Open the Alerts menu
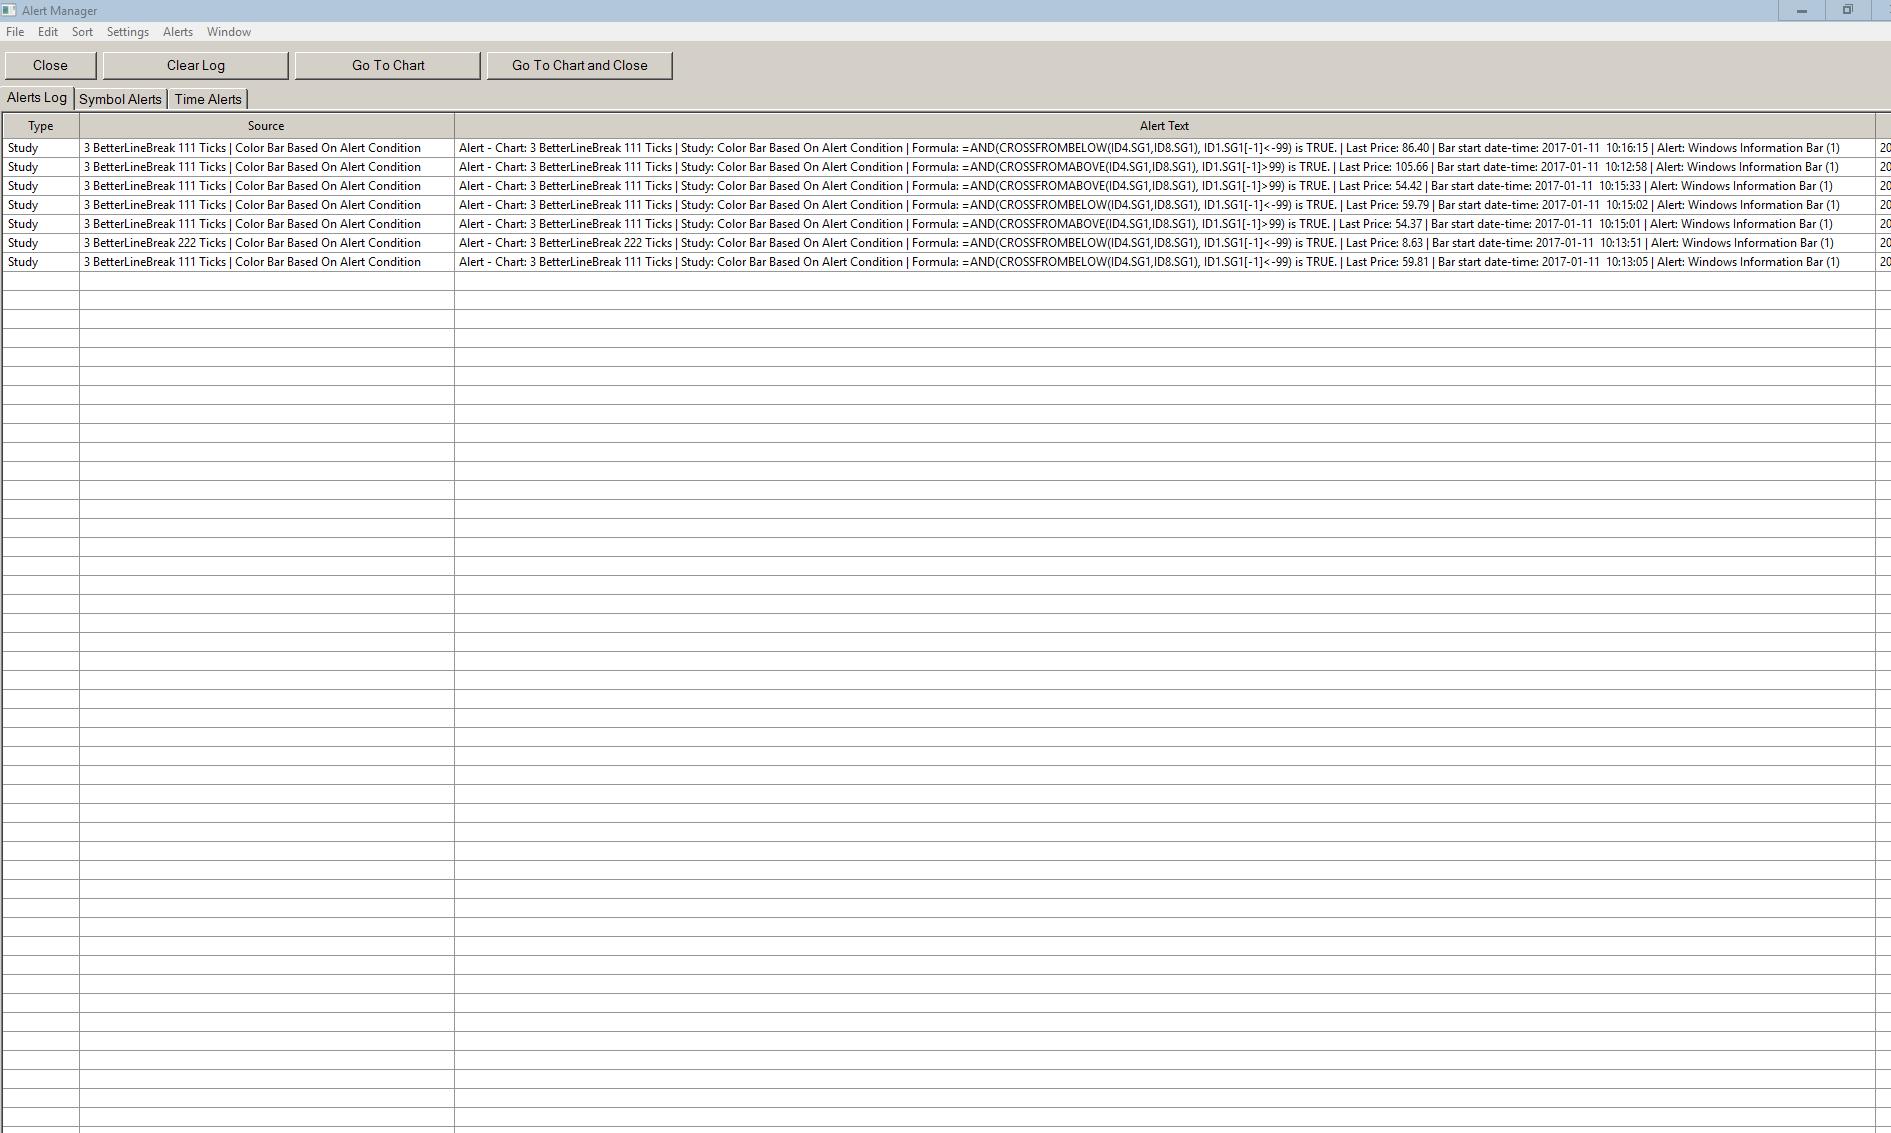This screenshot has width=1891, height=1133. coord(178,32)
